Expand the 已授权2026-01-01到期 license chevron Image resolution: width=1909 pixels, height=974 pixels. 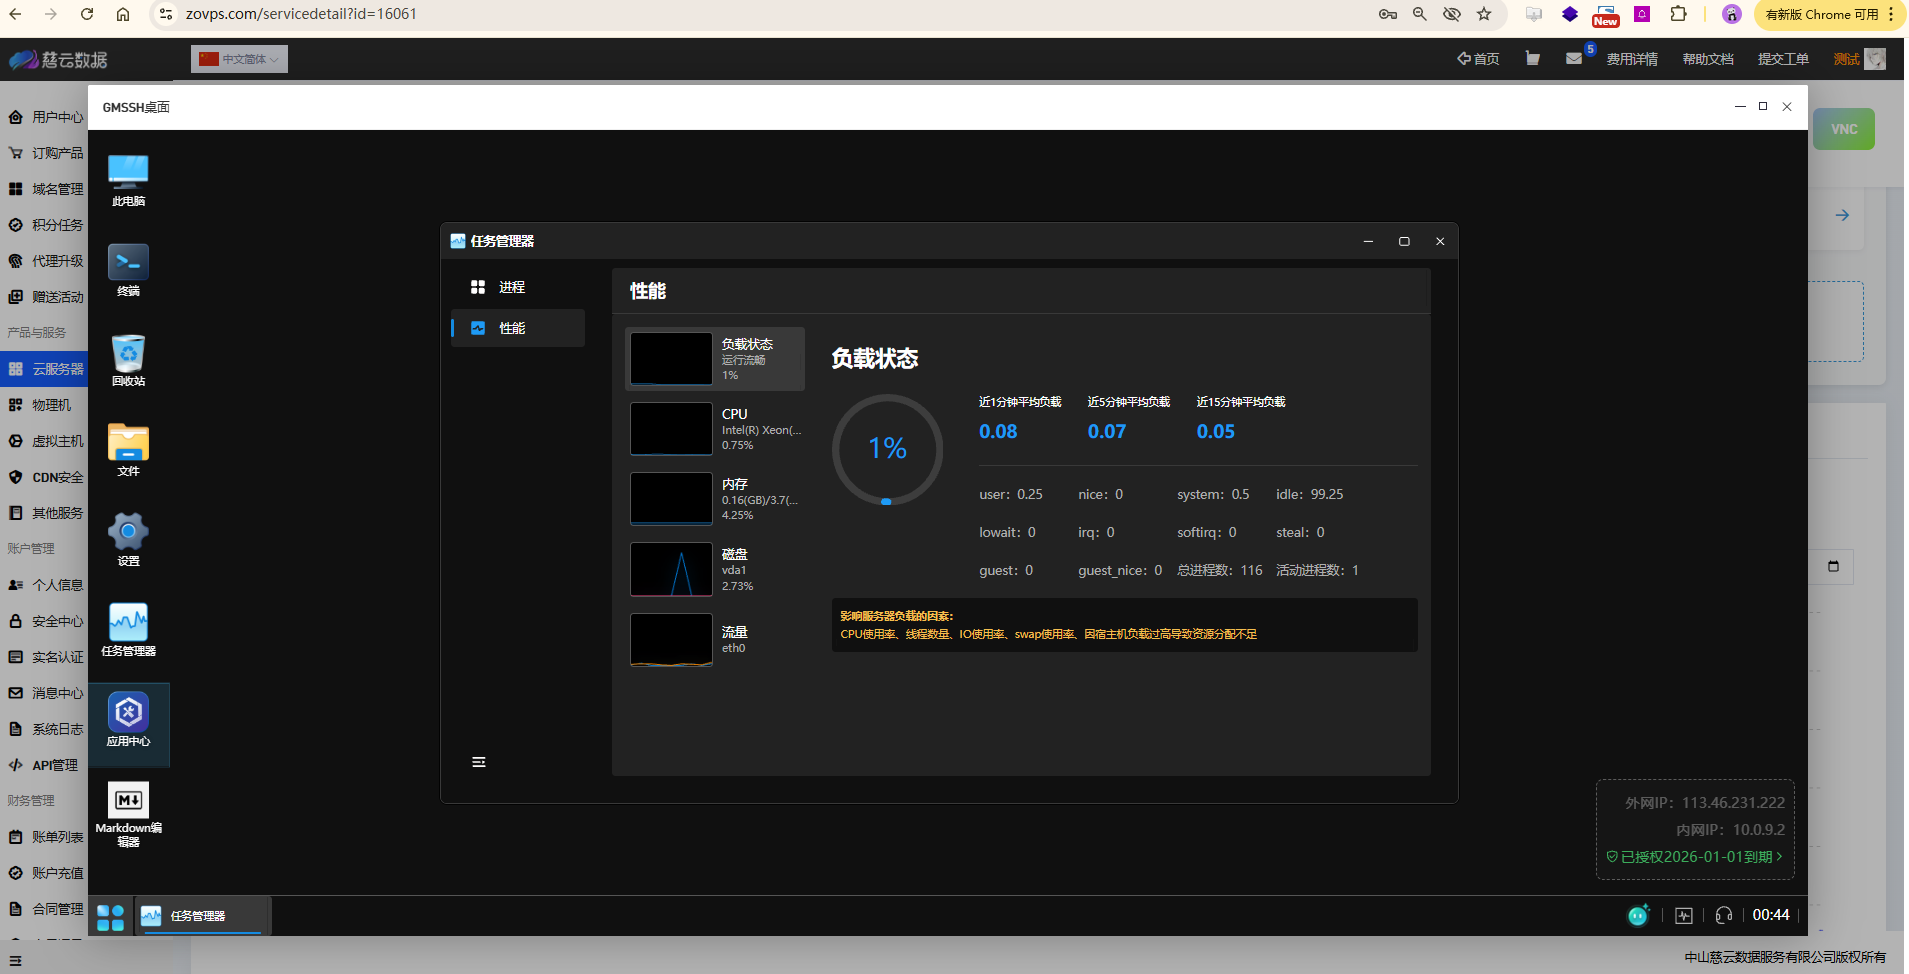click(x=1779, y=856)
